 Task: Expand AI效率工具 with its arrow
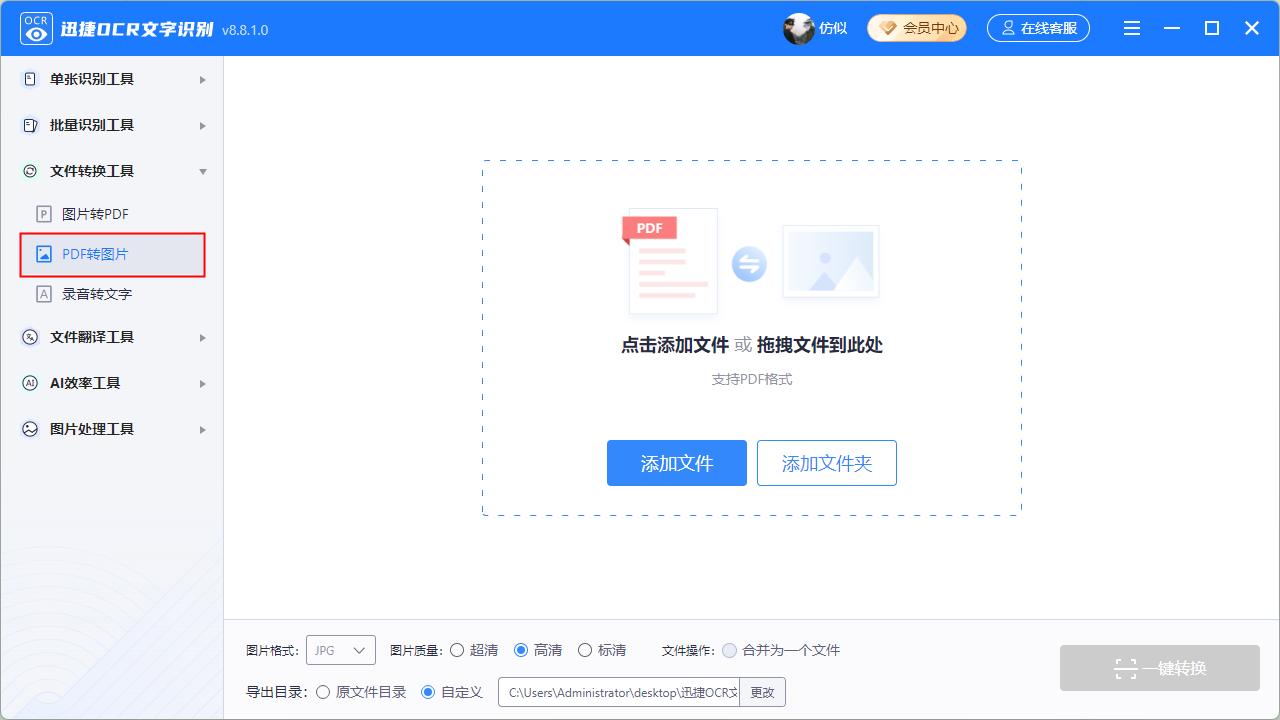pos(203,383)
